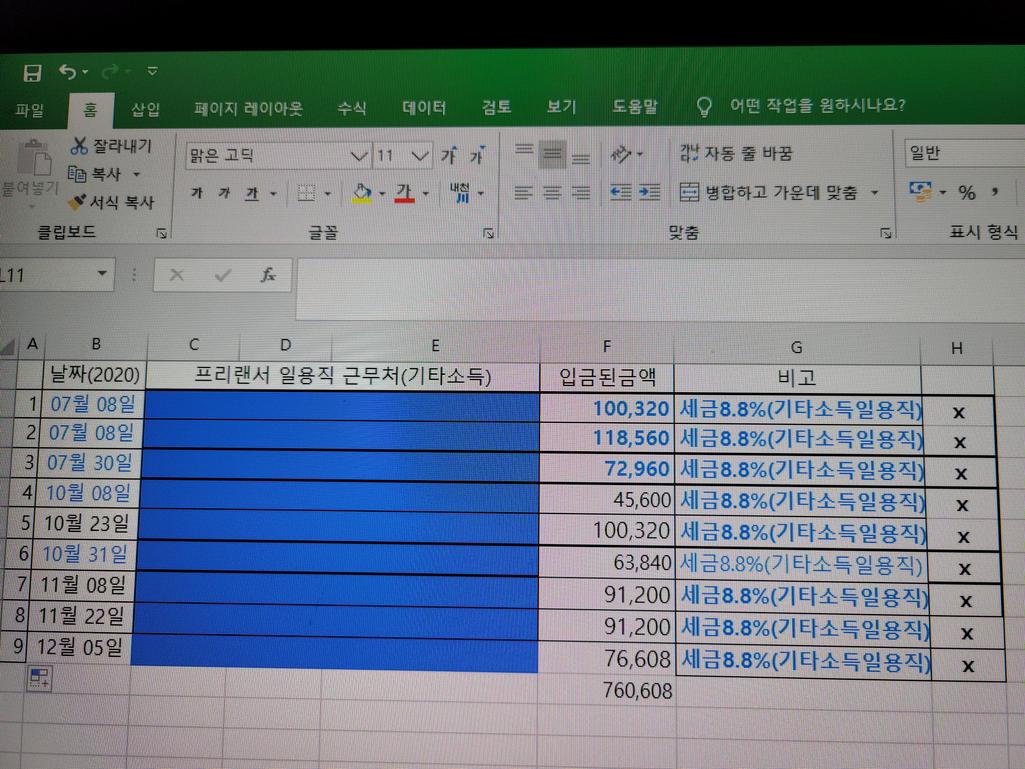Click the decrease font size icon

coord(478,156)
